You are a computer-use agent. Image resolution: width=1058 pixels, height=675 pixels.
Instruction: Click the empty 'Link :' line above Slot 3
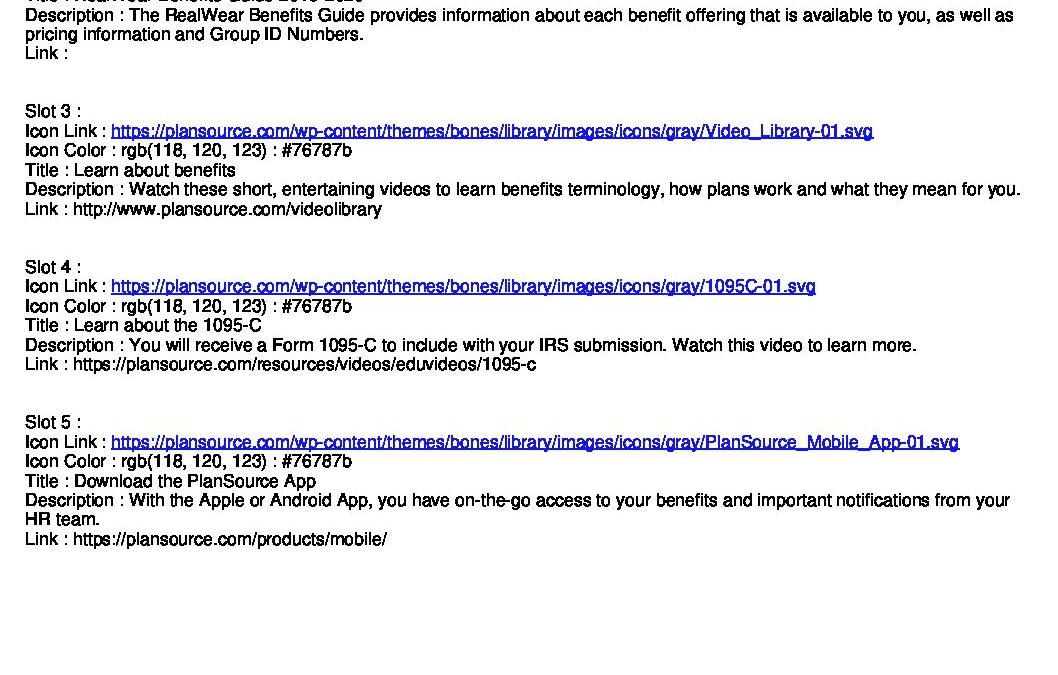47,53
